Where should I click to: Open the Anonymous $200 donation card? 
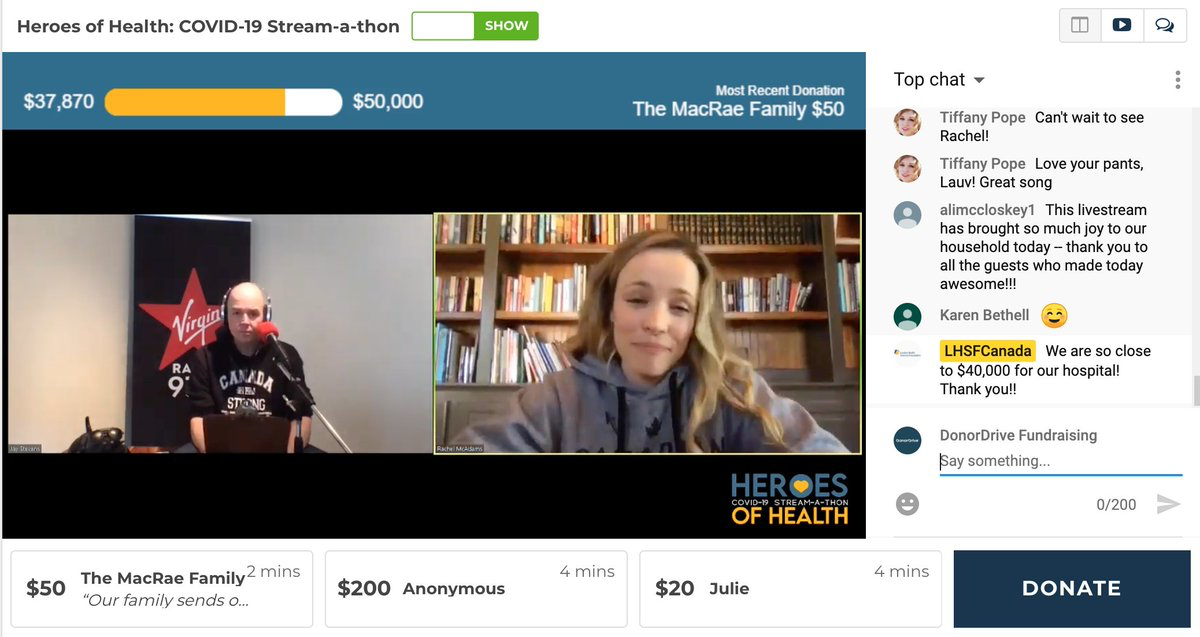[476, 589]
